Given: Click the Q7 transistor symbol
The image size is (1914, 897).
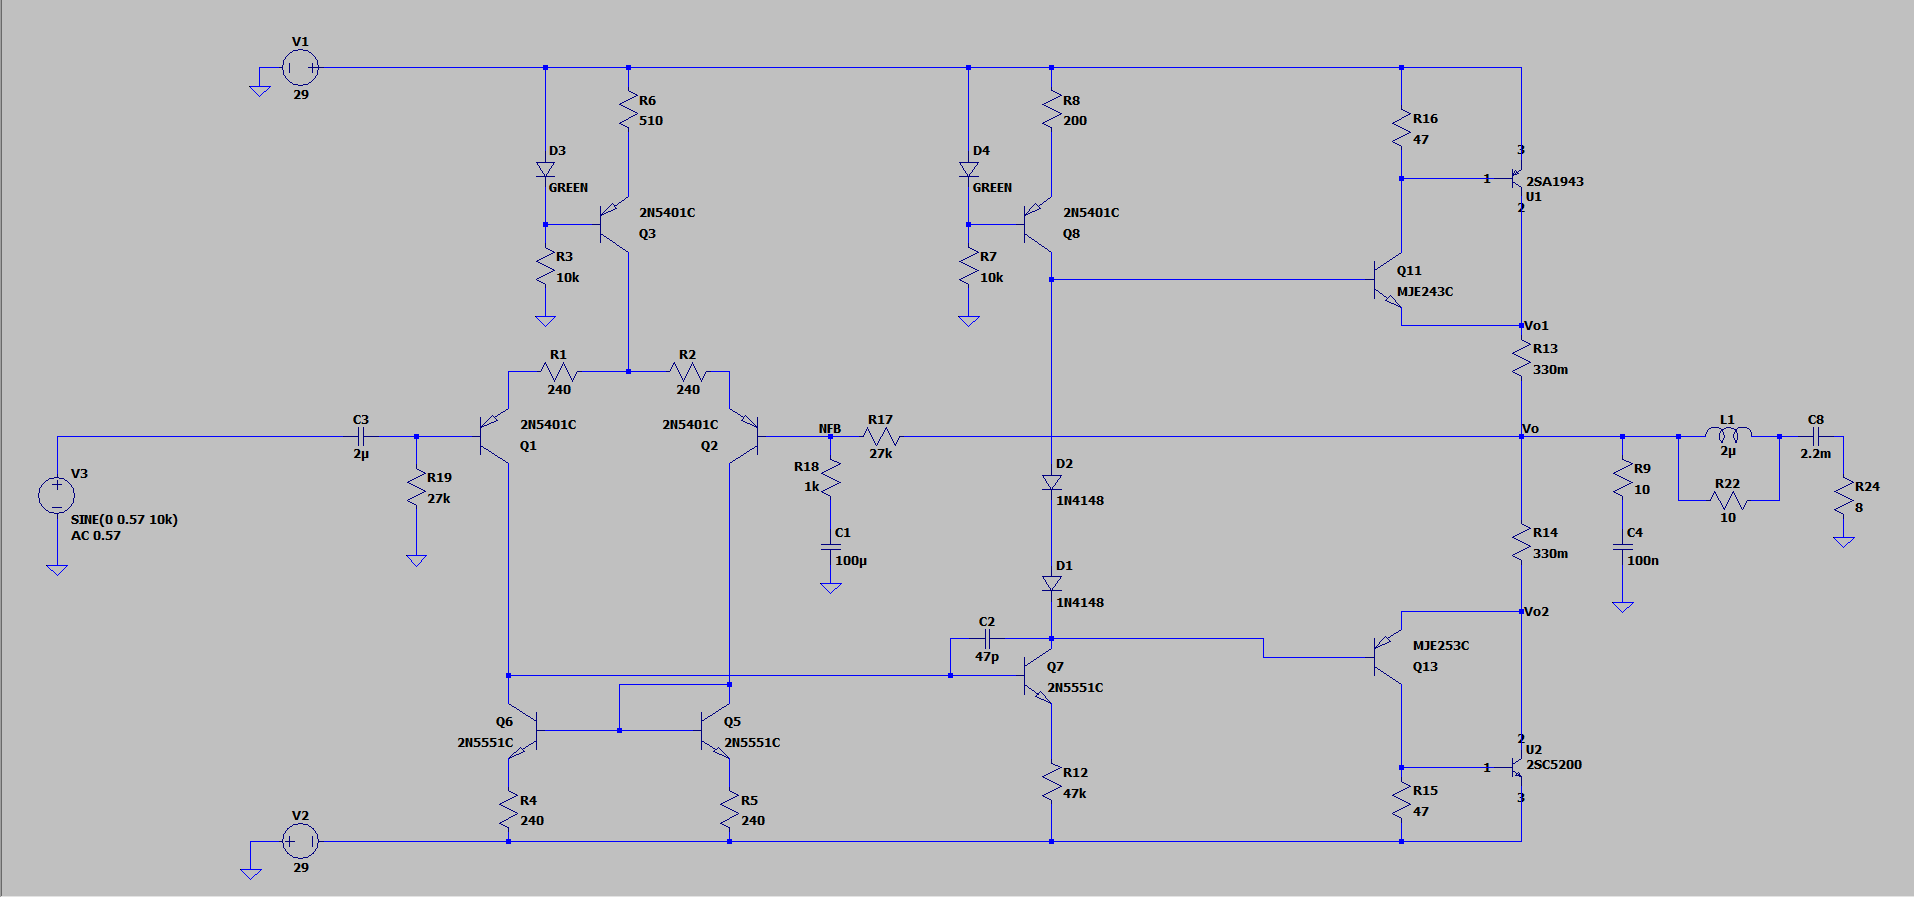Looking at the screenshot, I should pyautogui.click(x=1037, y=677).
